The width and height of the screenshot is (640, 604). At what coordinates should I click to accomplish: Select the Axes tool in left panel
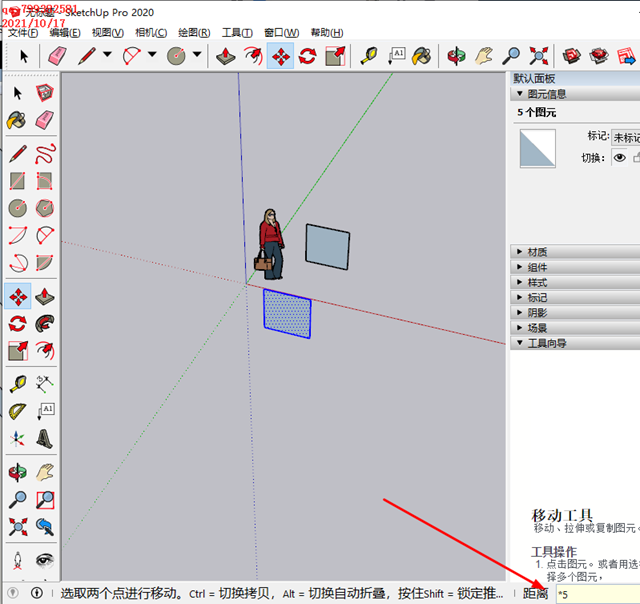coord(17,439)
